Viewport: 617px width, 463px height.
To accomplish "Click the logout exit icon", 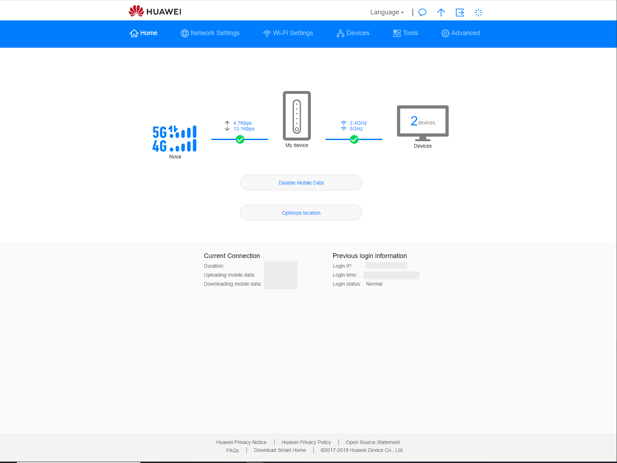I will (x=460, y=12).
